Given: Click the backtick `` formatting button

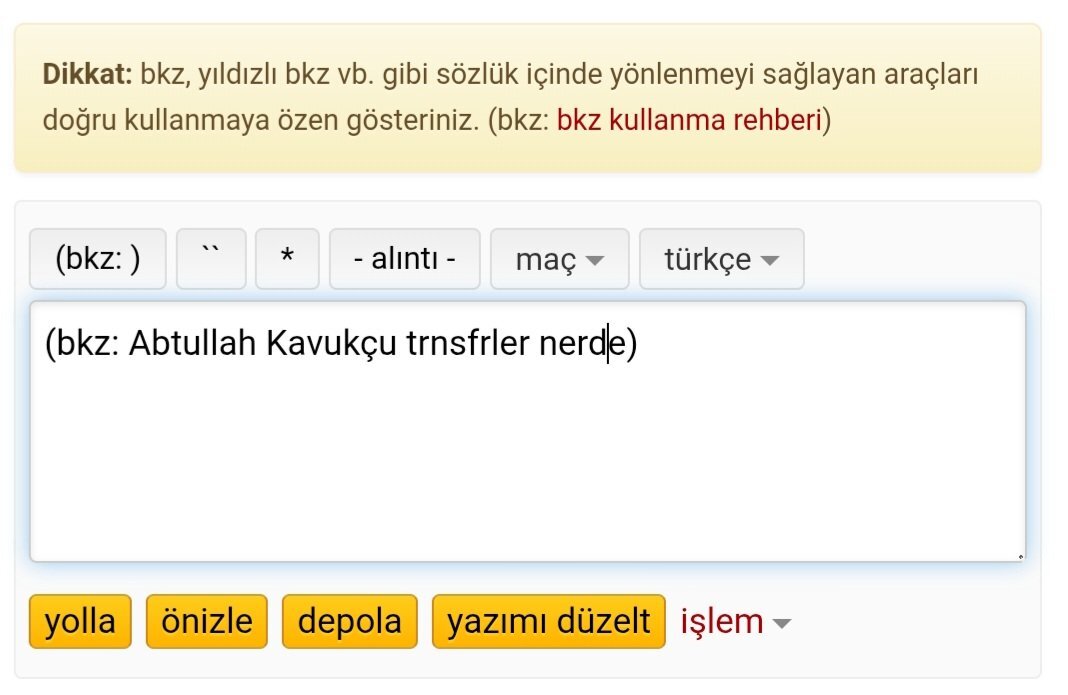Looking at the screenshot, I should 211,259.
